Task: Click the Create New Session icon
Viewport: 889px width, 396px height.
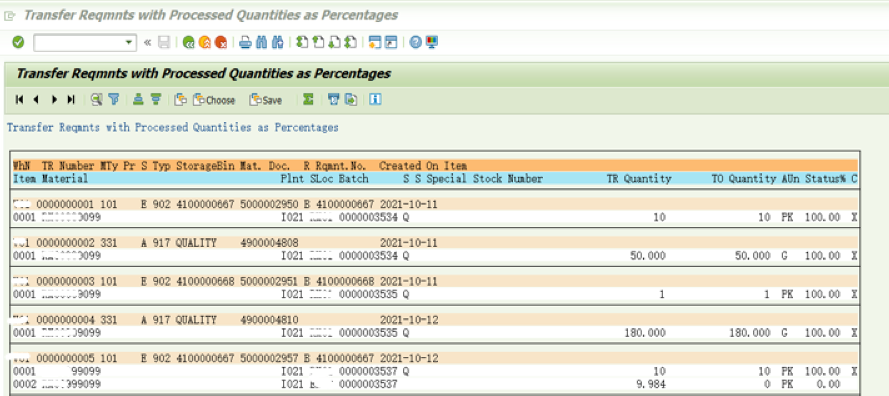Action: point(375,43)
